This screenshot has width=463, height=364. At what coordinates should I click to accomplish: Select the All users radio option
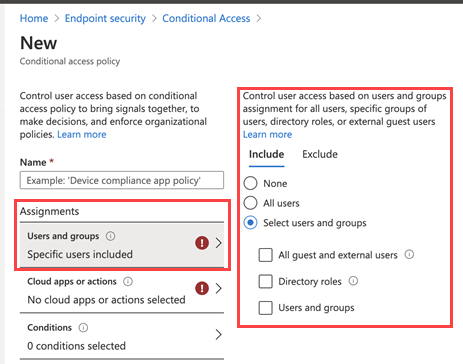250,203
